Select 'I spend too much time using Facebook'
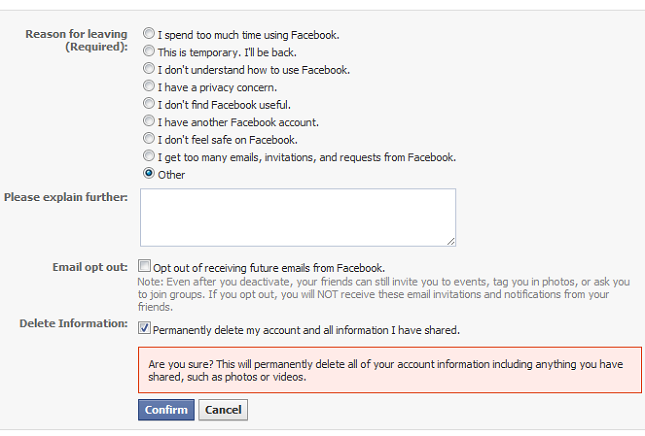The height and width of the screenshot is (436, 645). 149,34
